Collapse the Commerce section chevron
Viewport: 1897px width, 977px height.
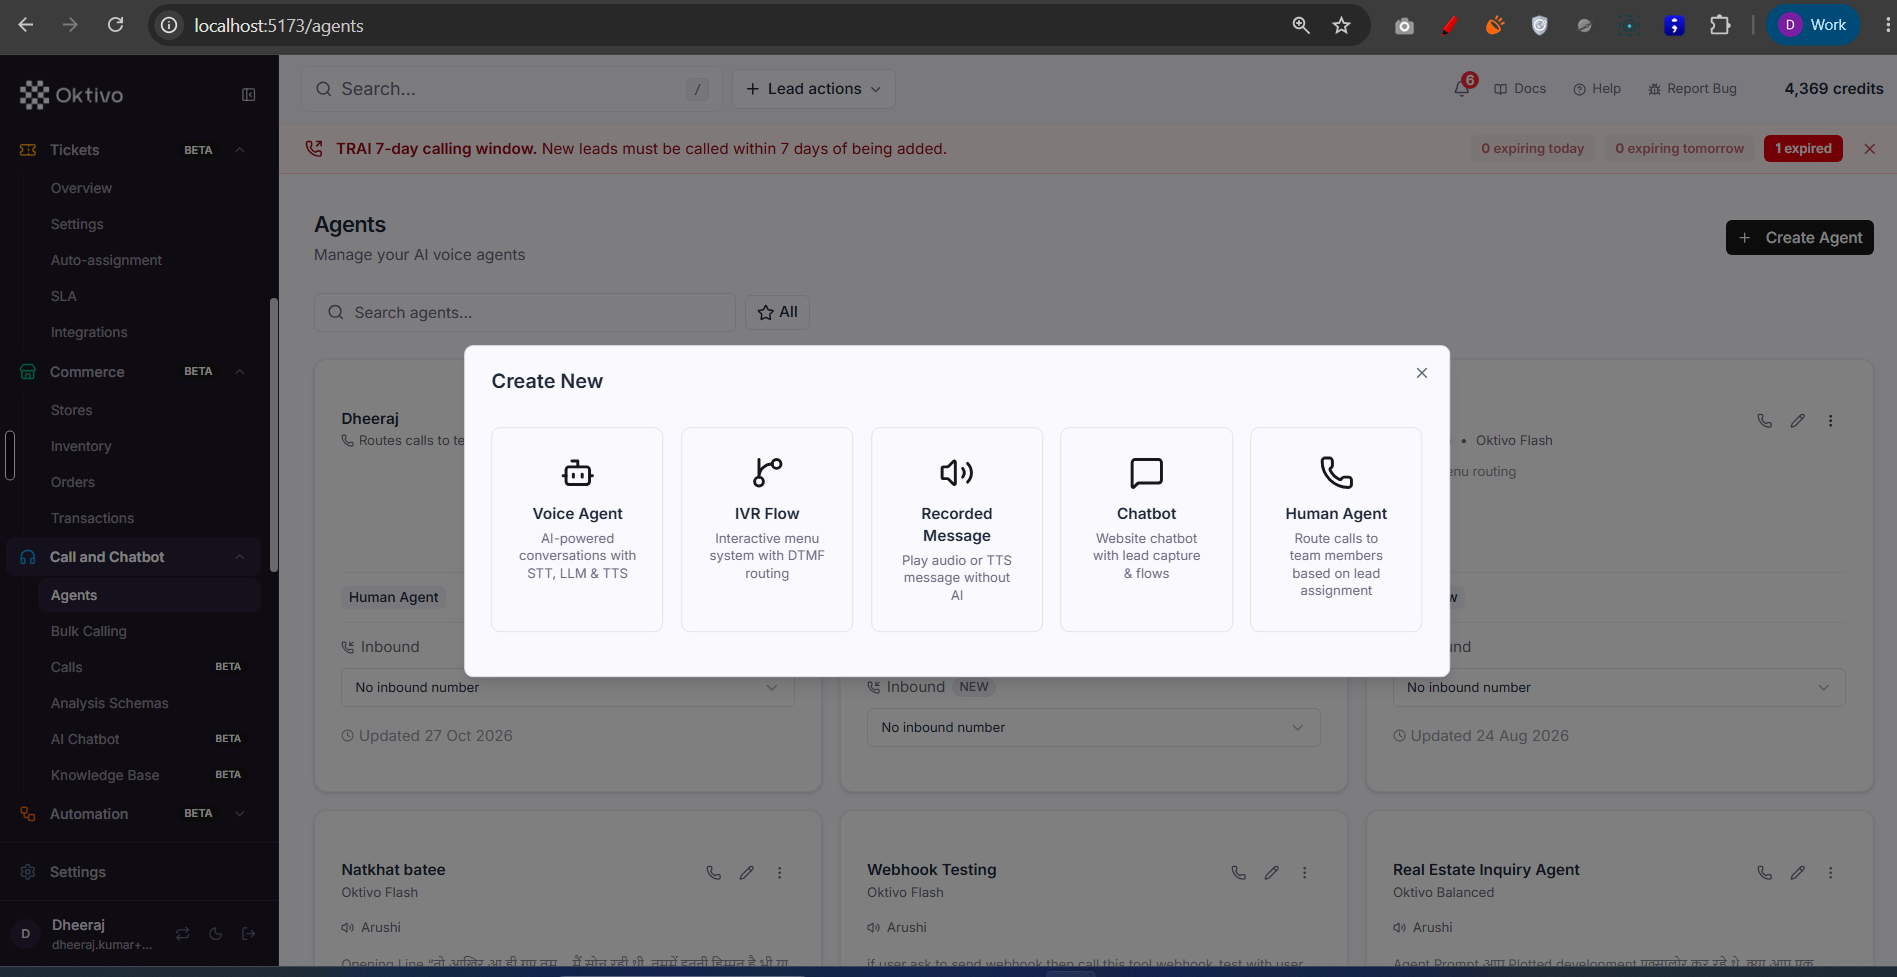(240, 372)
